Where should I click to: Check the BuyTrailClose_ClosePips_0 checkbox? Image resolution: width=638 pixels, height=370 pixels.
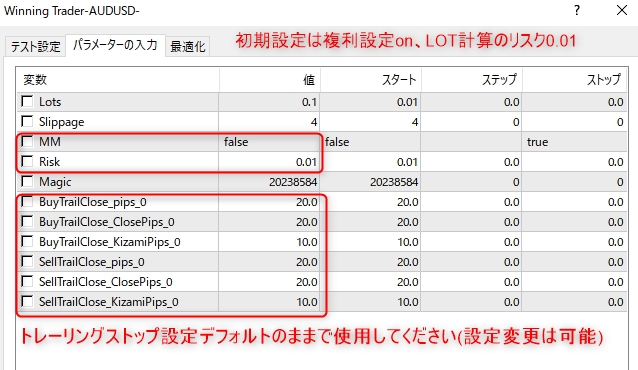pyautogui.click(x=27, y=221)
